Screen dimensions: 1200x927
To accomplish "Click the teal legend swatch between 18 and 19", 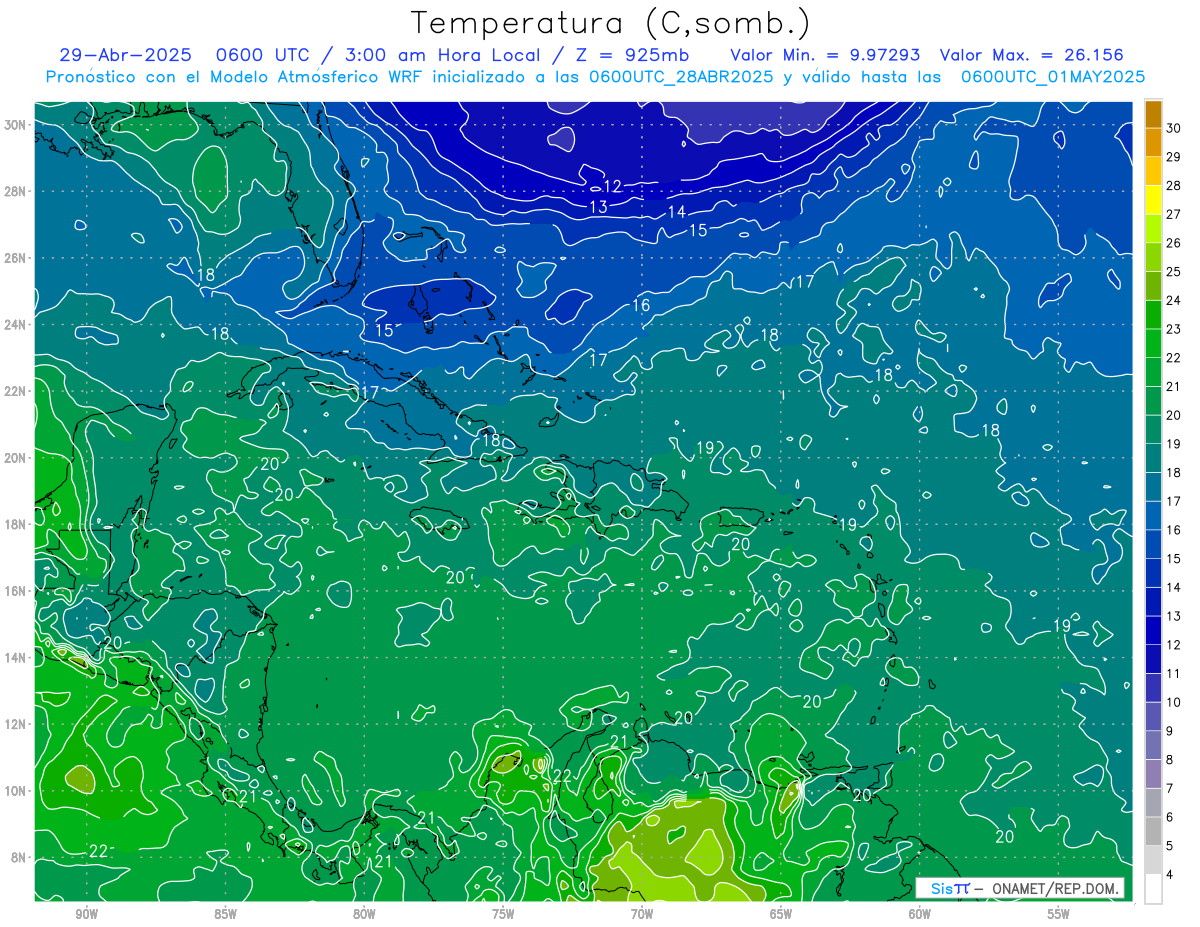I will (x=1153, y=458).
